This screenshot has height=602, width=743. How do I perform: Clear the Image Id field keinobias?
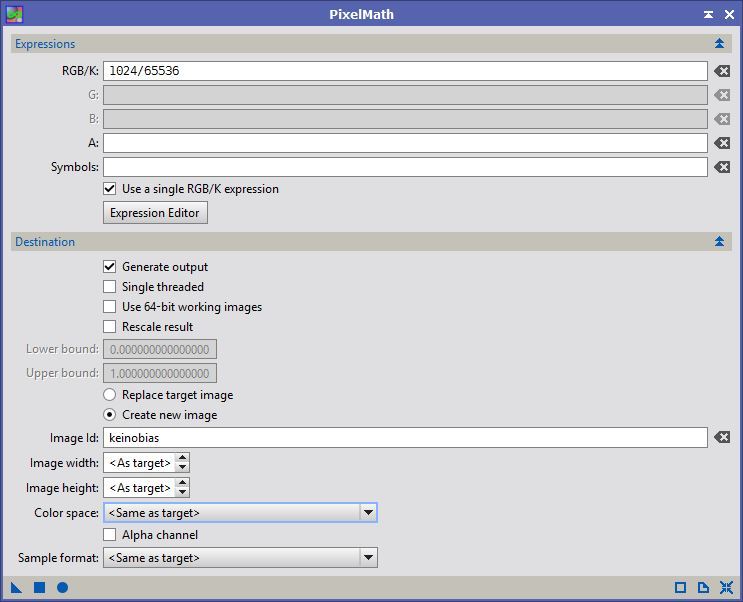pyautogui.click(x=721, y=438)
